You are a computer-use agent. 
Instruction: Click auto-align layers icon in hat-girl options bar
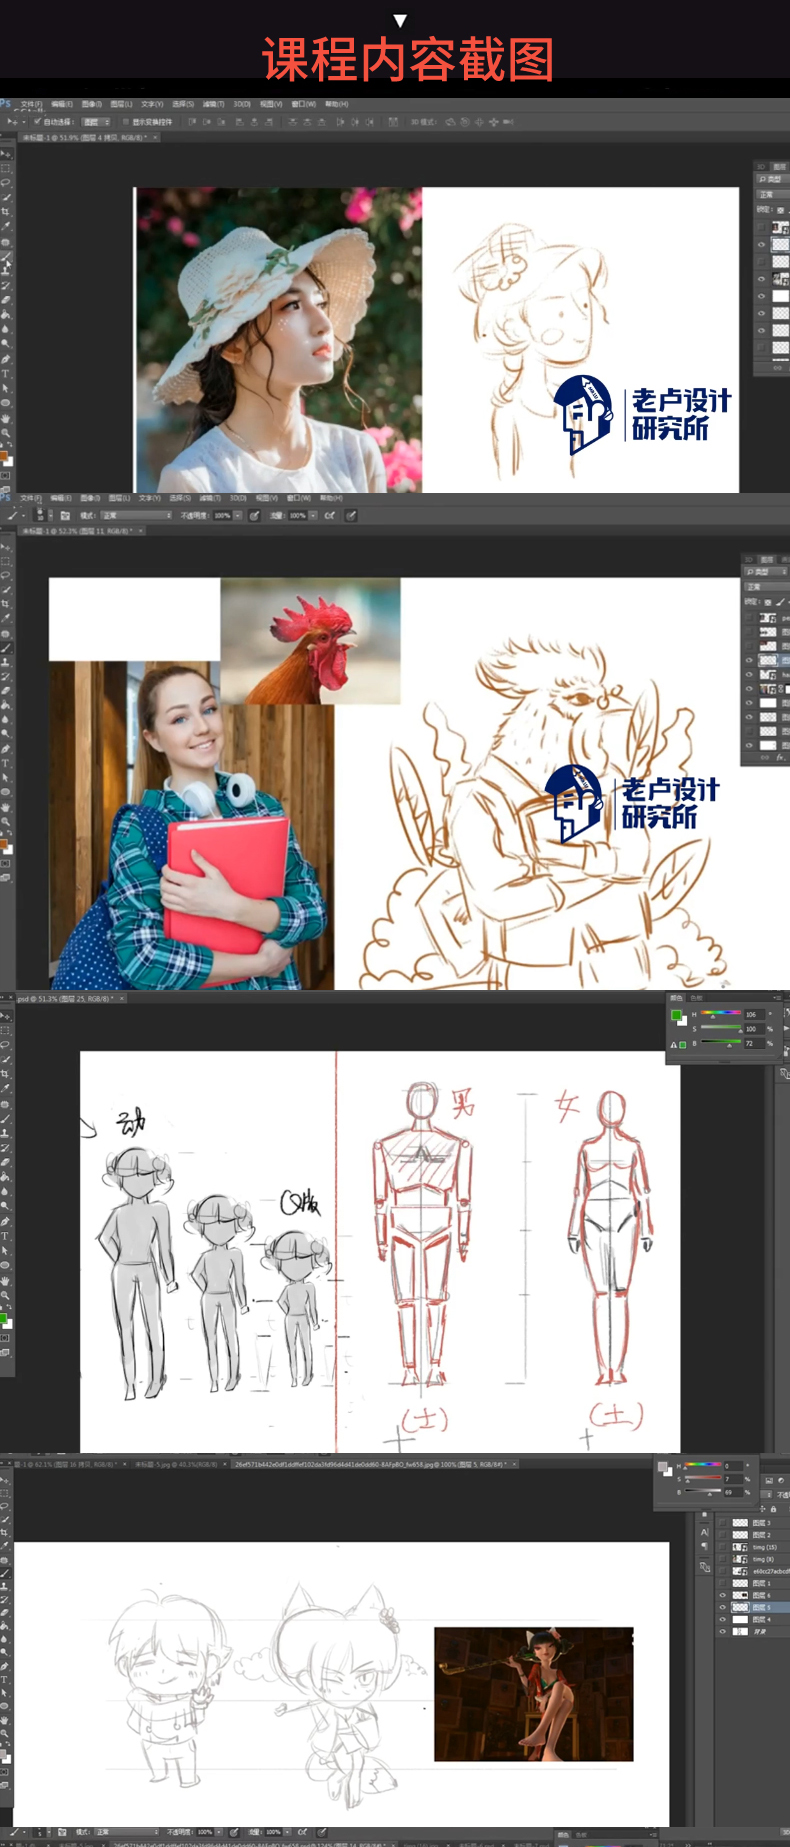pyautogui.click(x=394, y=122)
